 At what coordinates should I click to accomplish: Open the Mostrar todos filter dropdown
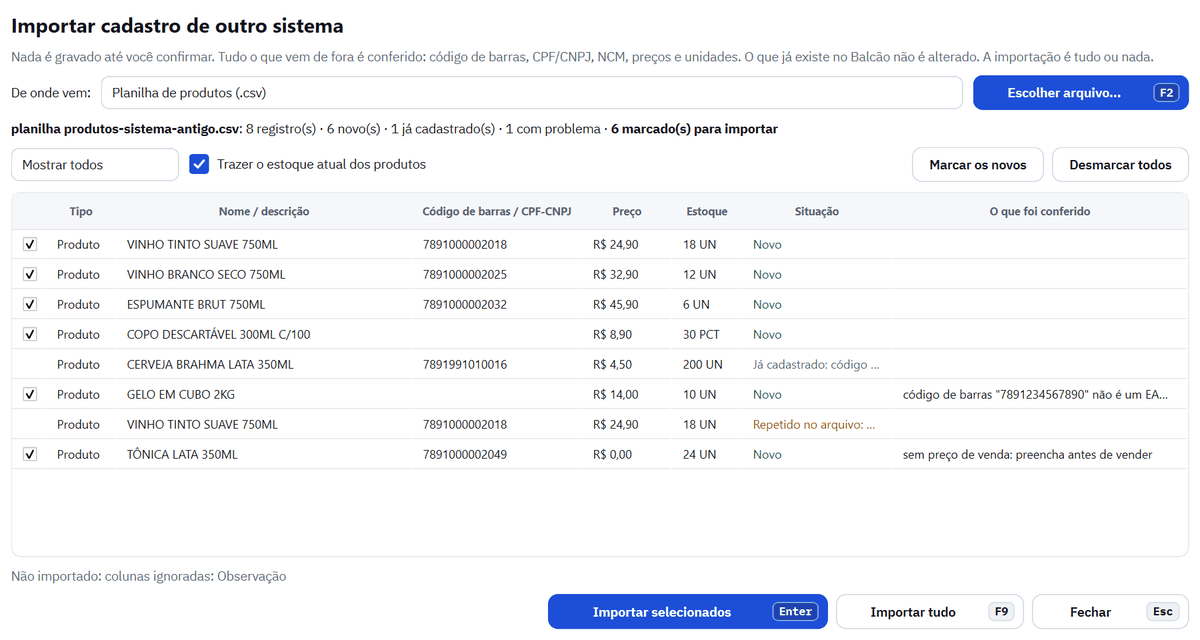[x=95, y=164]
